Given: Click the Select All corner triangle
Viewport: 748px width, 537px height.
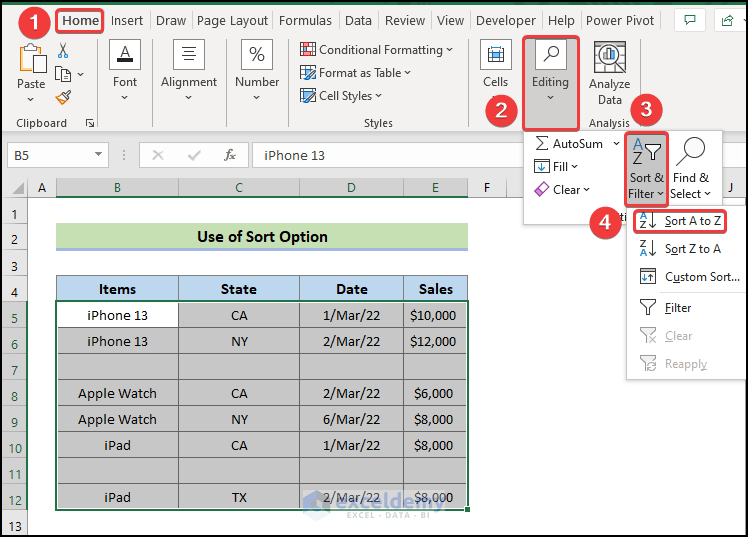Looking at the screenshot, I should [x=18, y=187].
